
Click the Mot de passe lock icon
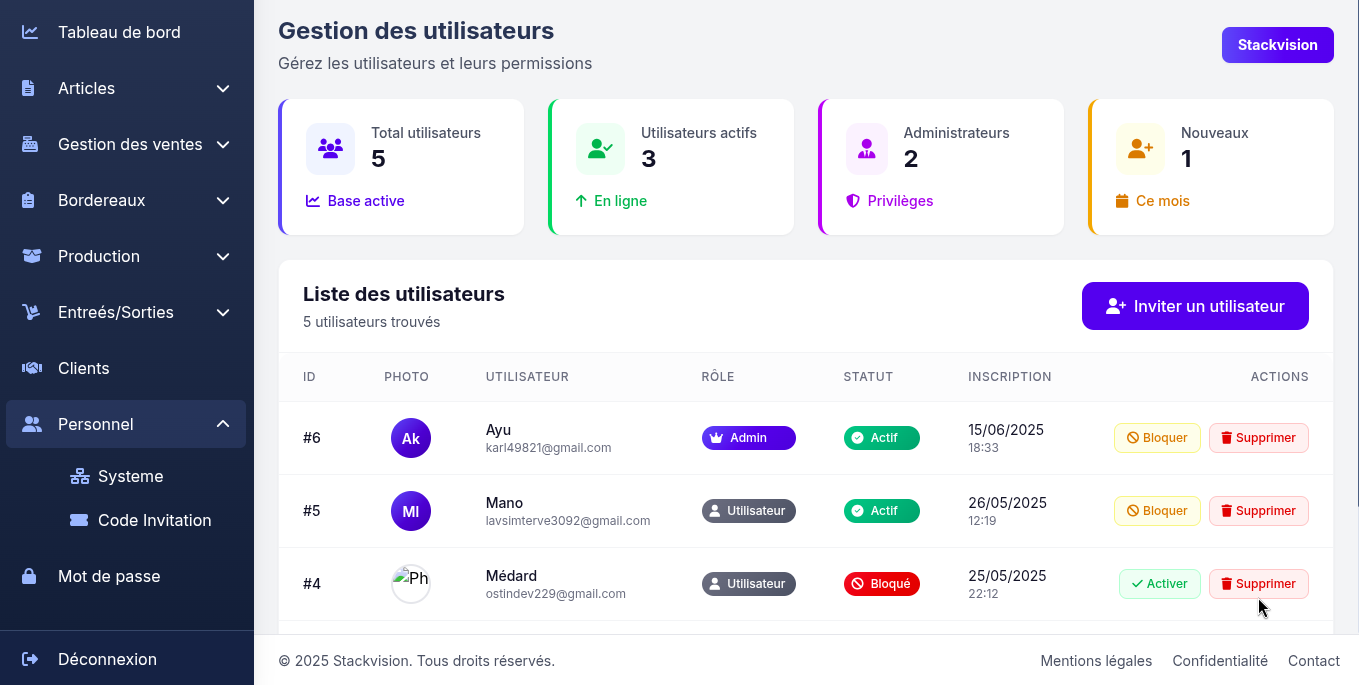tap(30, 576)
